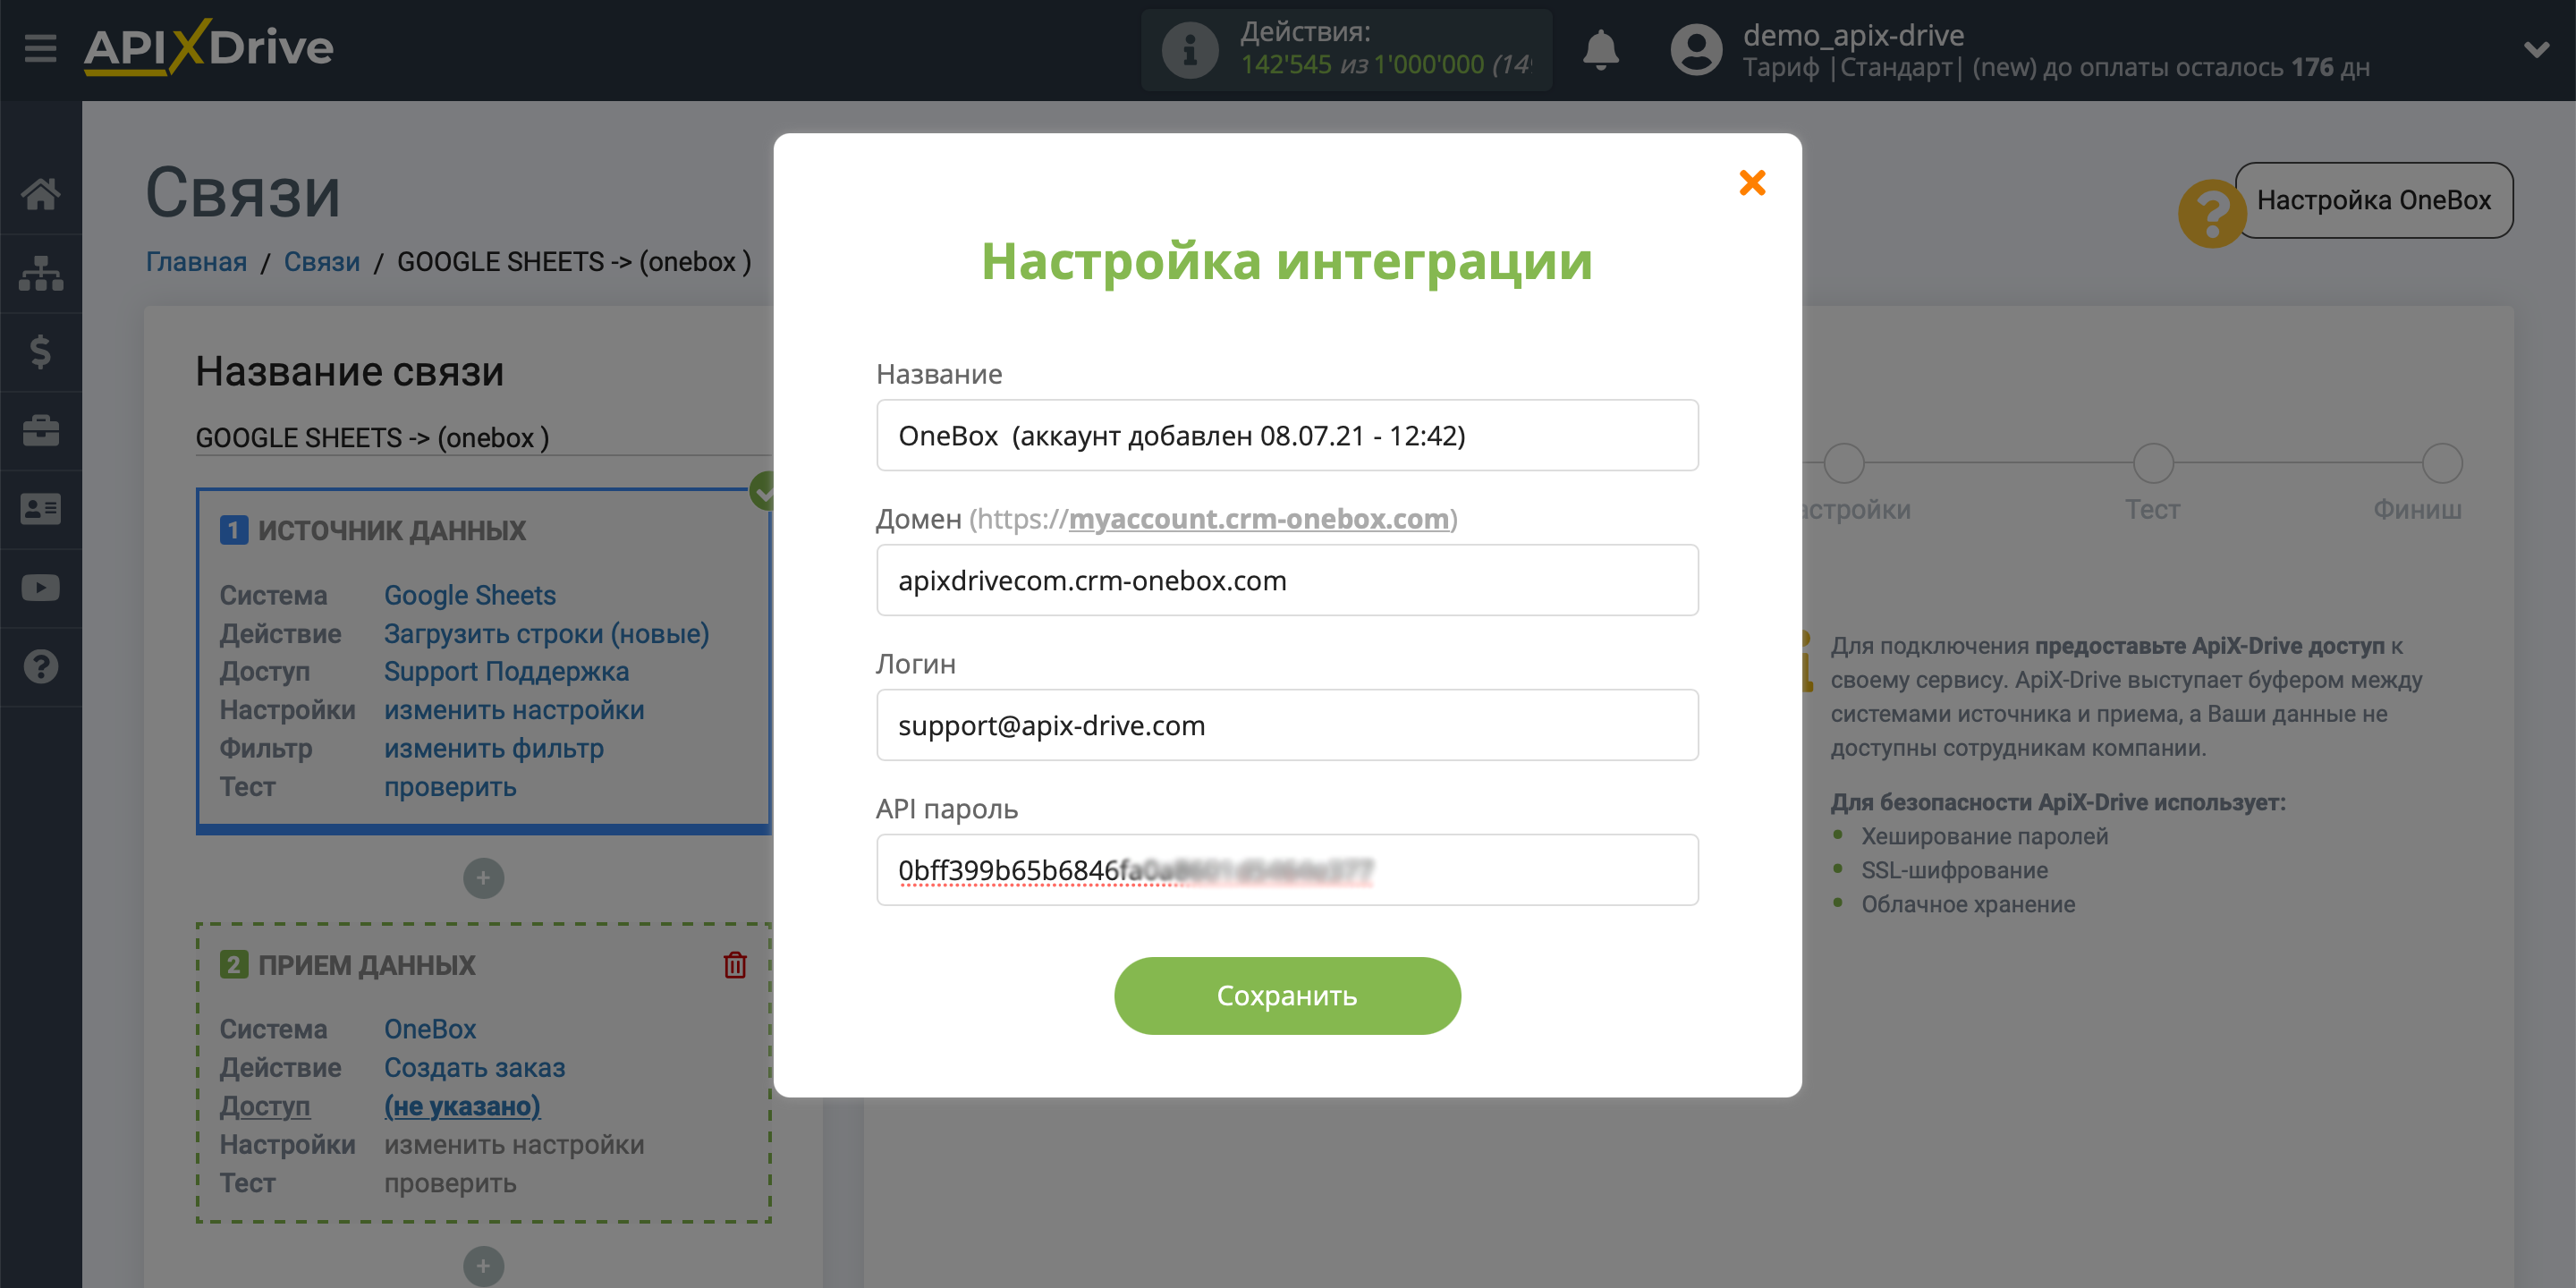Add step between source and receiver
The width and height of the screenshot is (2576, 1288).
[x=483, y=878]
